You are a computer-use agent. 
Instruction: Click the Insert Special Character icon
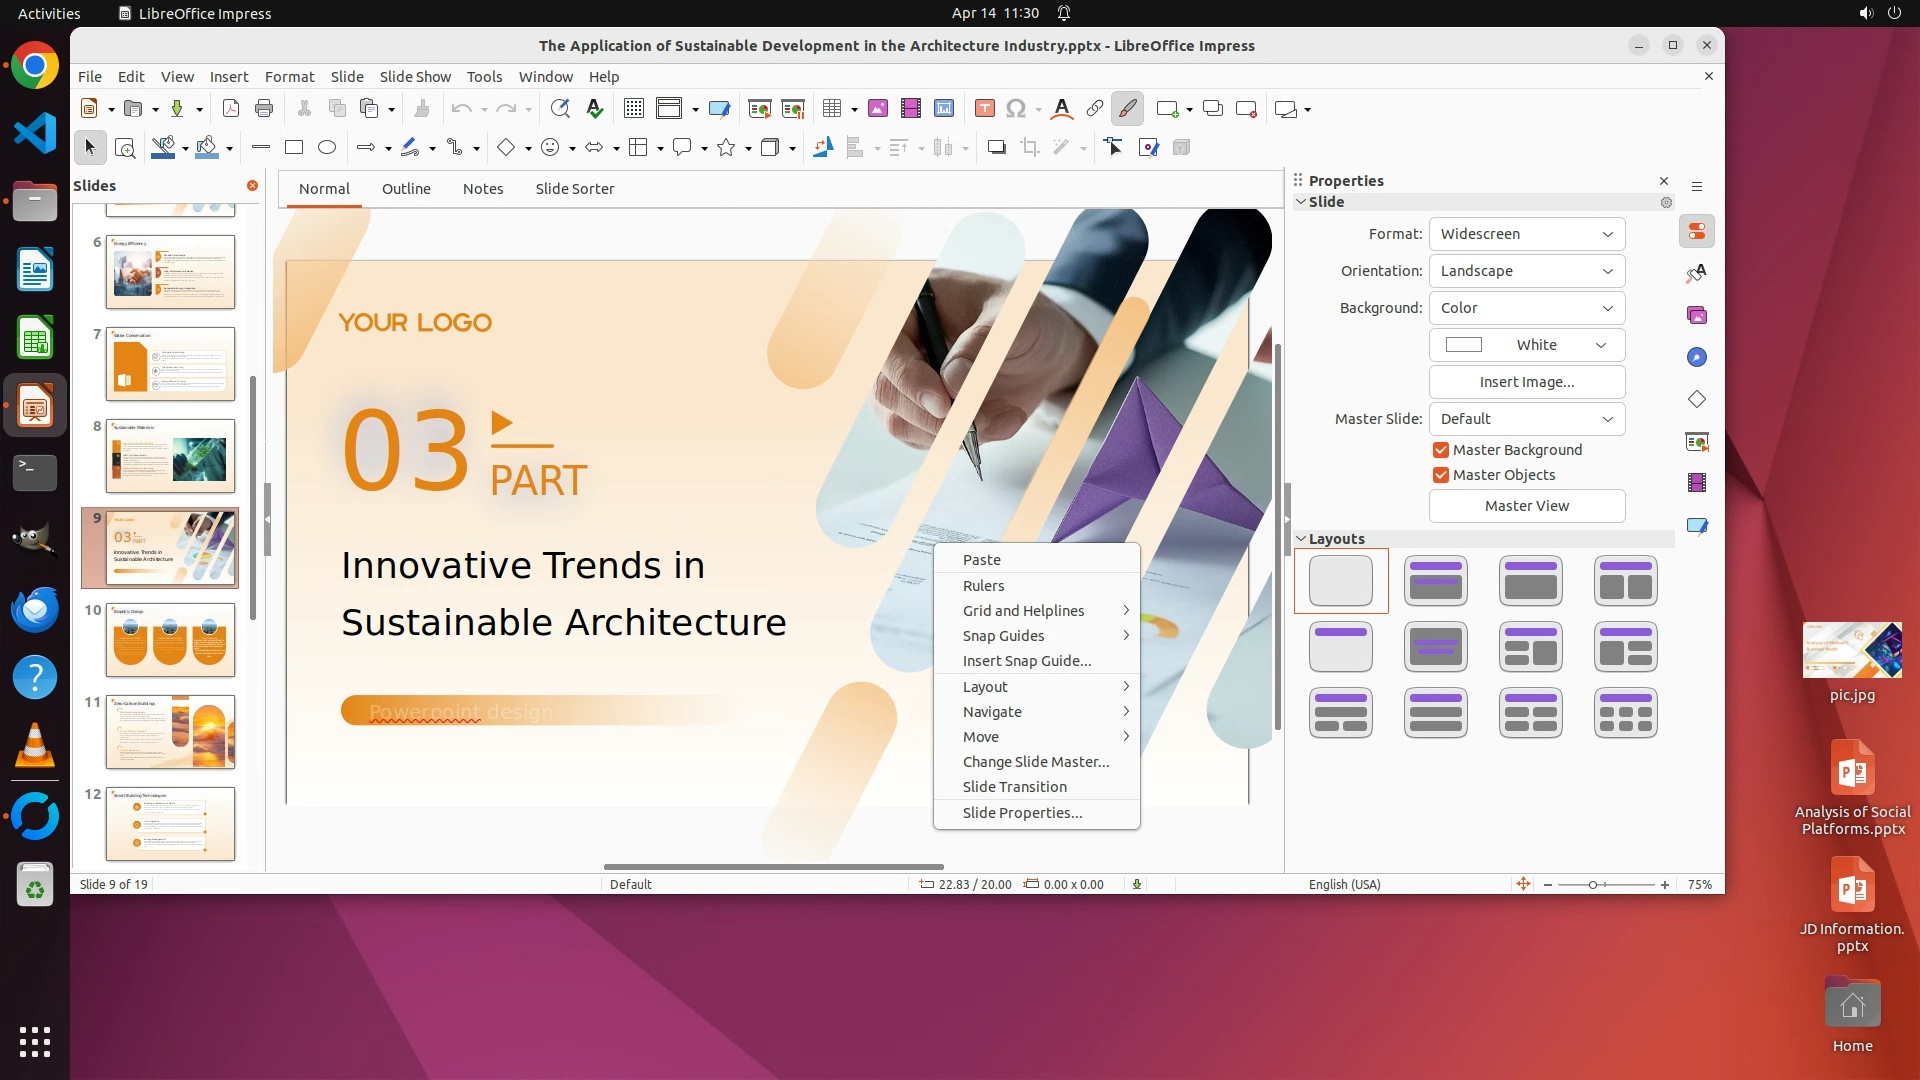click(1016, 109)
